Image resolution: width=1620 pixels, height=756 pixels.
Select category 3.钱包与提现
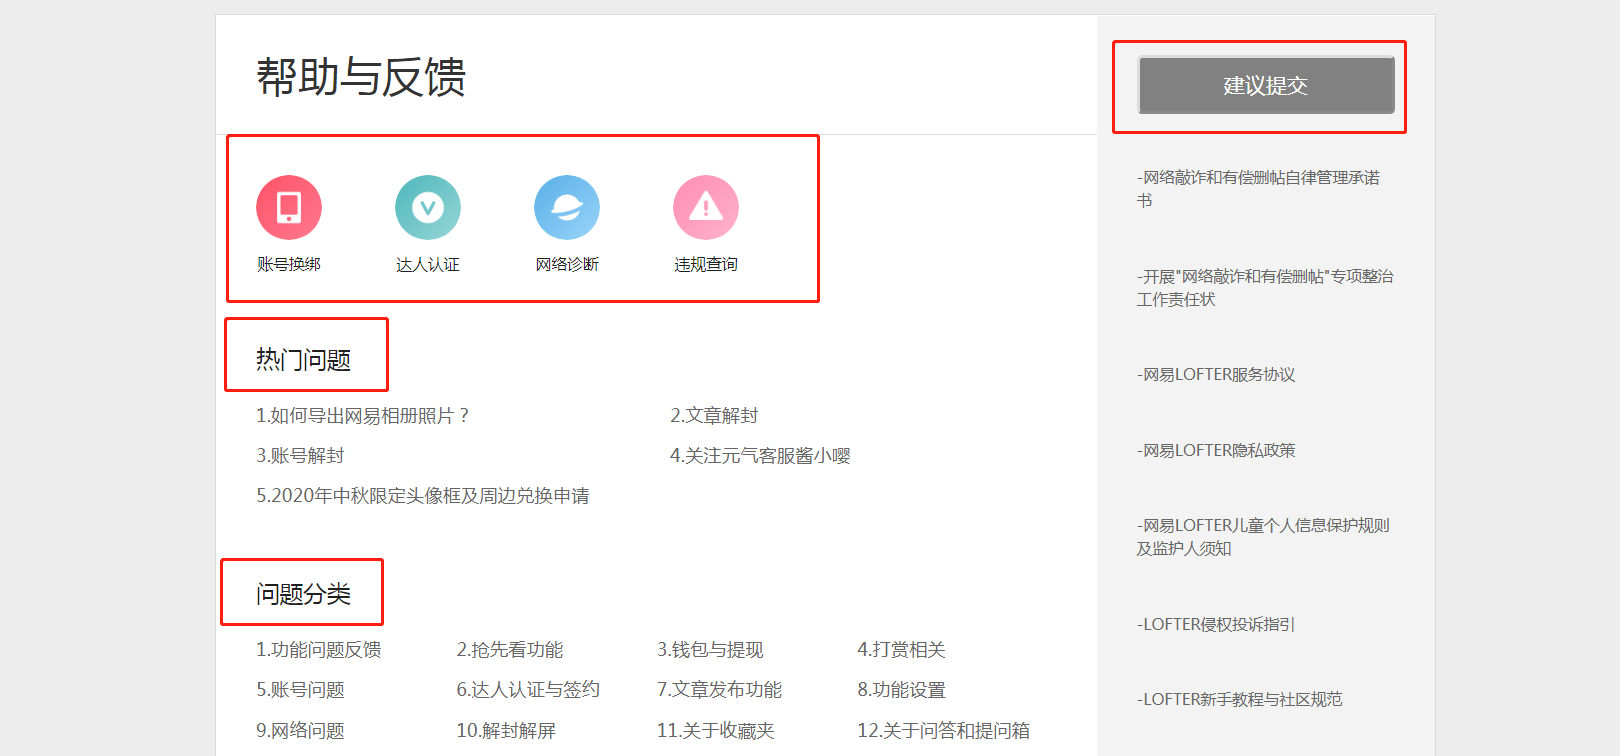click(x=710, y=649)
